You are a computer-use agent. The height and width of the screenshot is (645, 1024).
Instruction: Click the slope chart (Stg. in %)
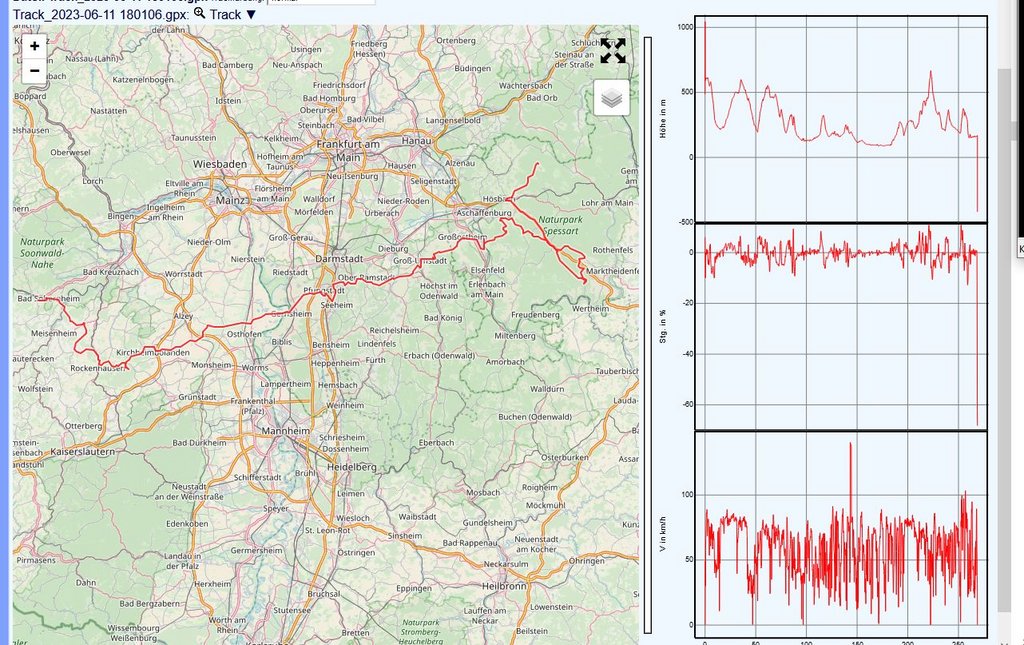click(841, 326)
